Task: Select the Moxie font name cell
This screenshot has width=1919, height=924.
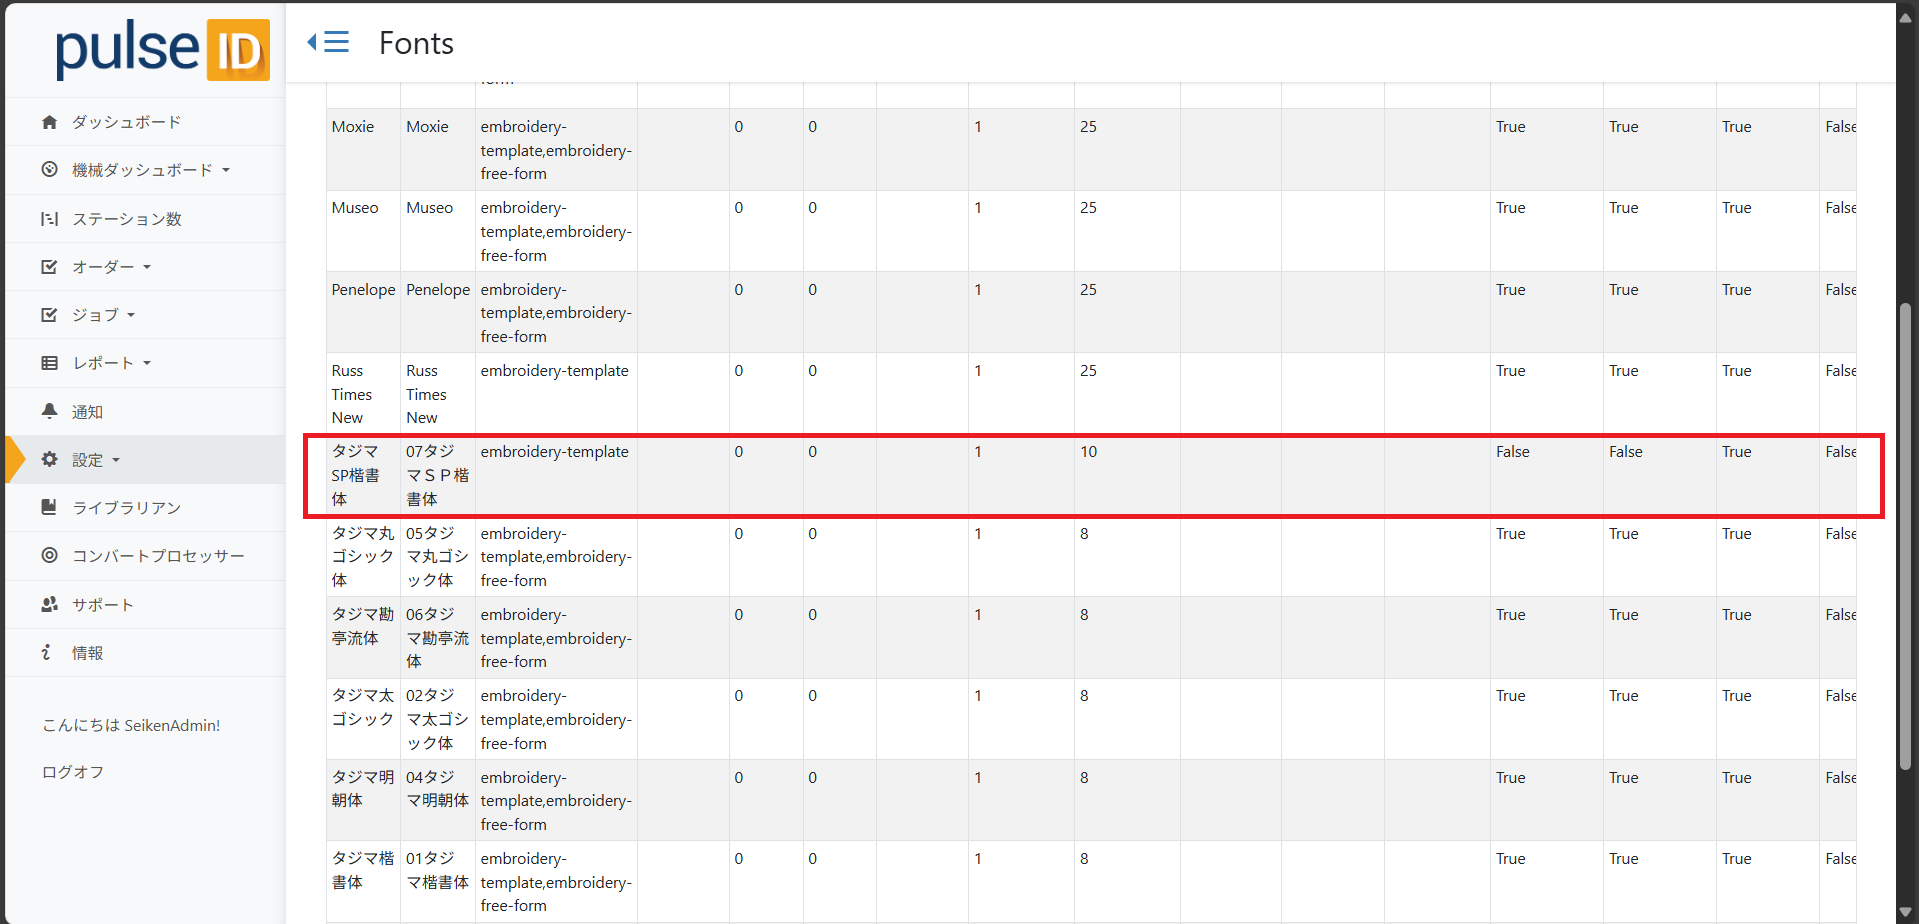Action: (363, 149)
